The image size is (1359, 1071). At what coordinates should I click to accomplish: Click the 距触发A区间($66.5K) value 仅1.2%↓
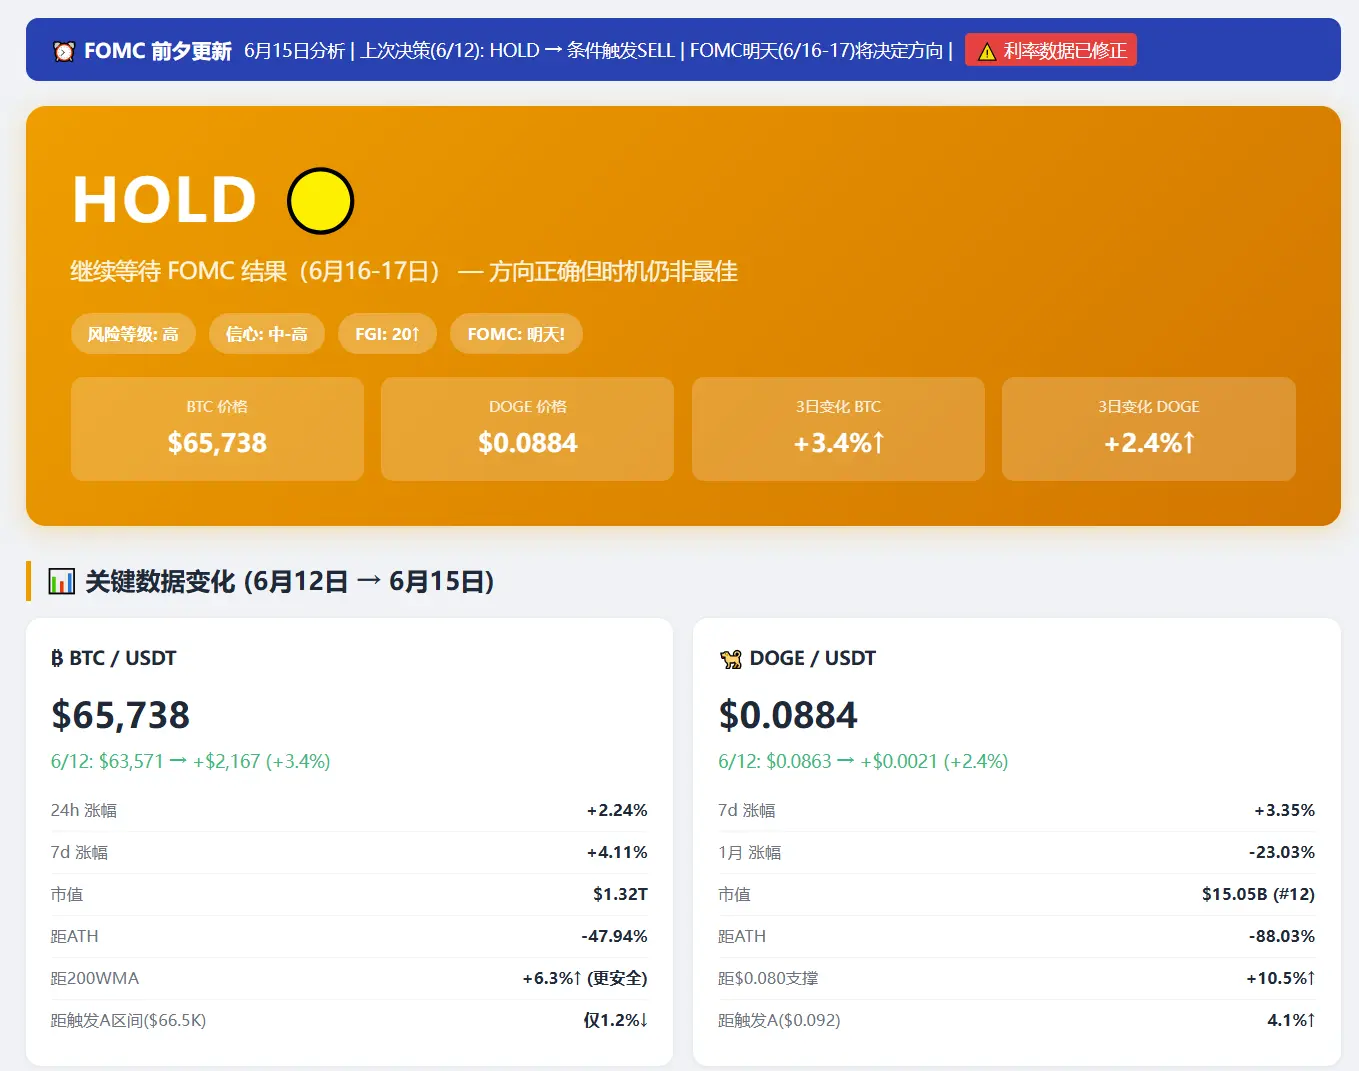(615, 1020)
